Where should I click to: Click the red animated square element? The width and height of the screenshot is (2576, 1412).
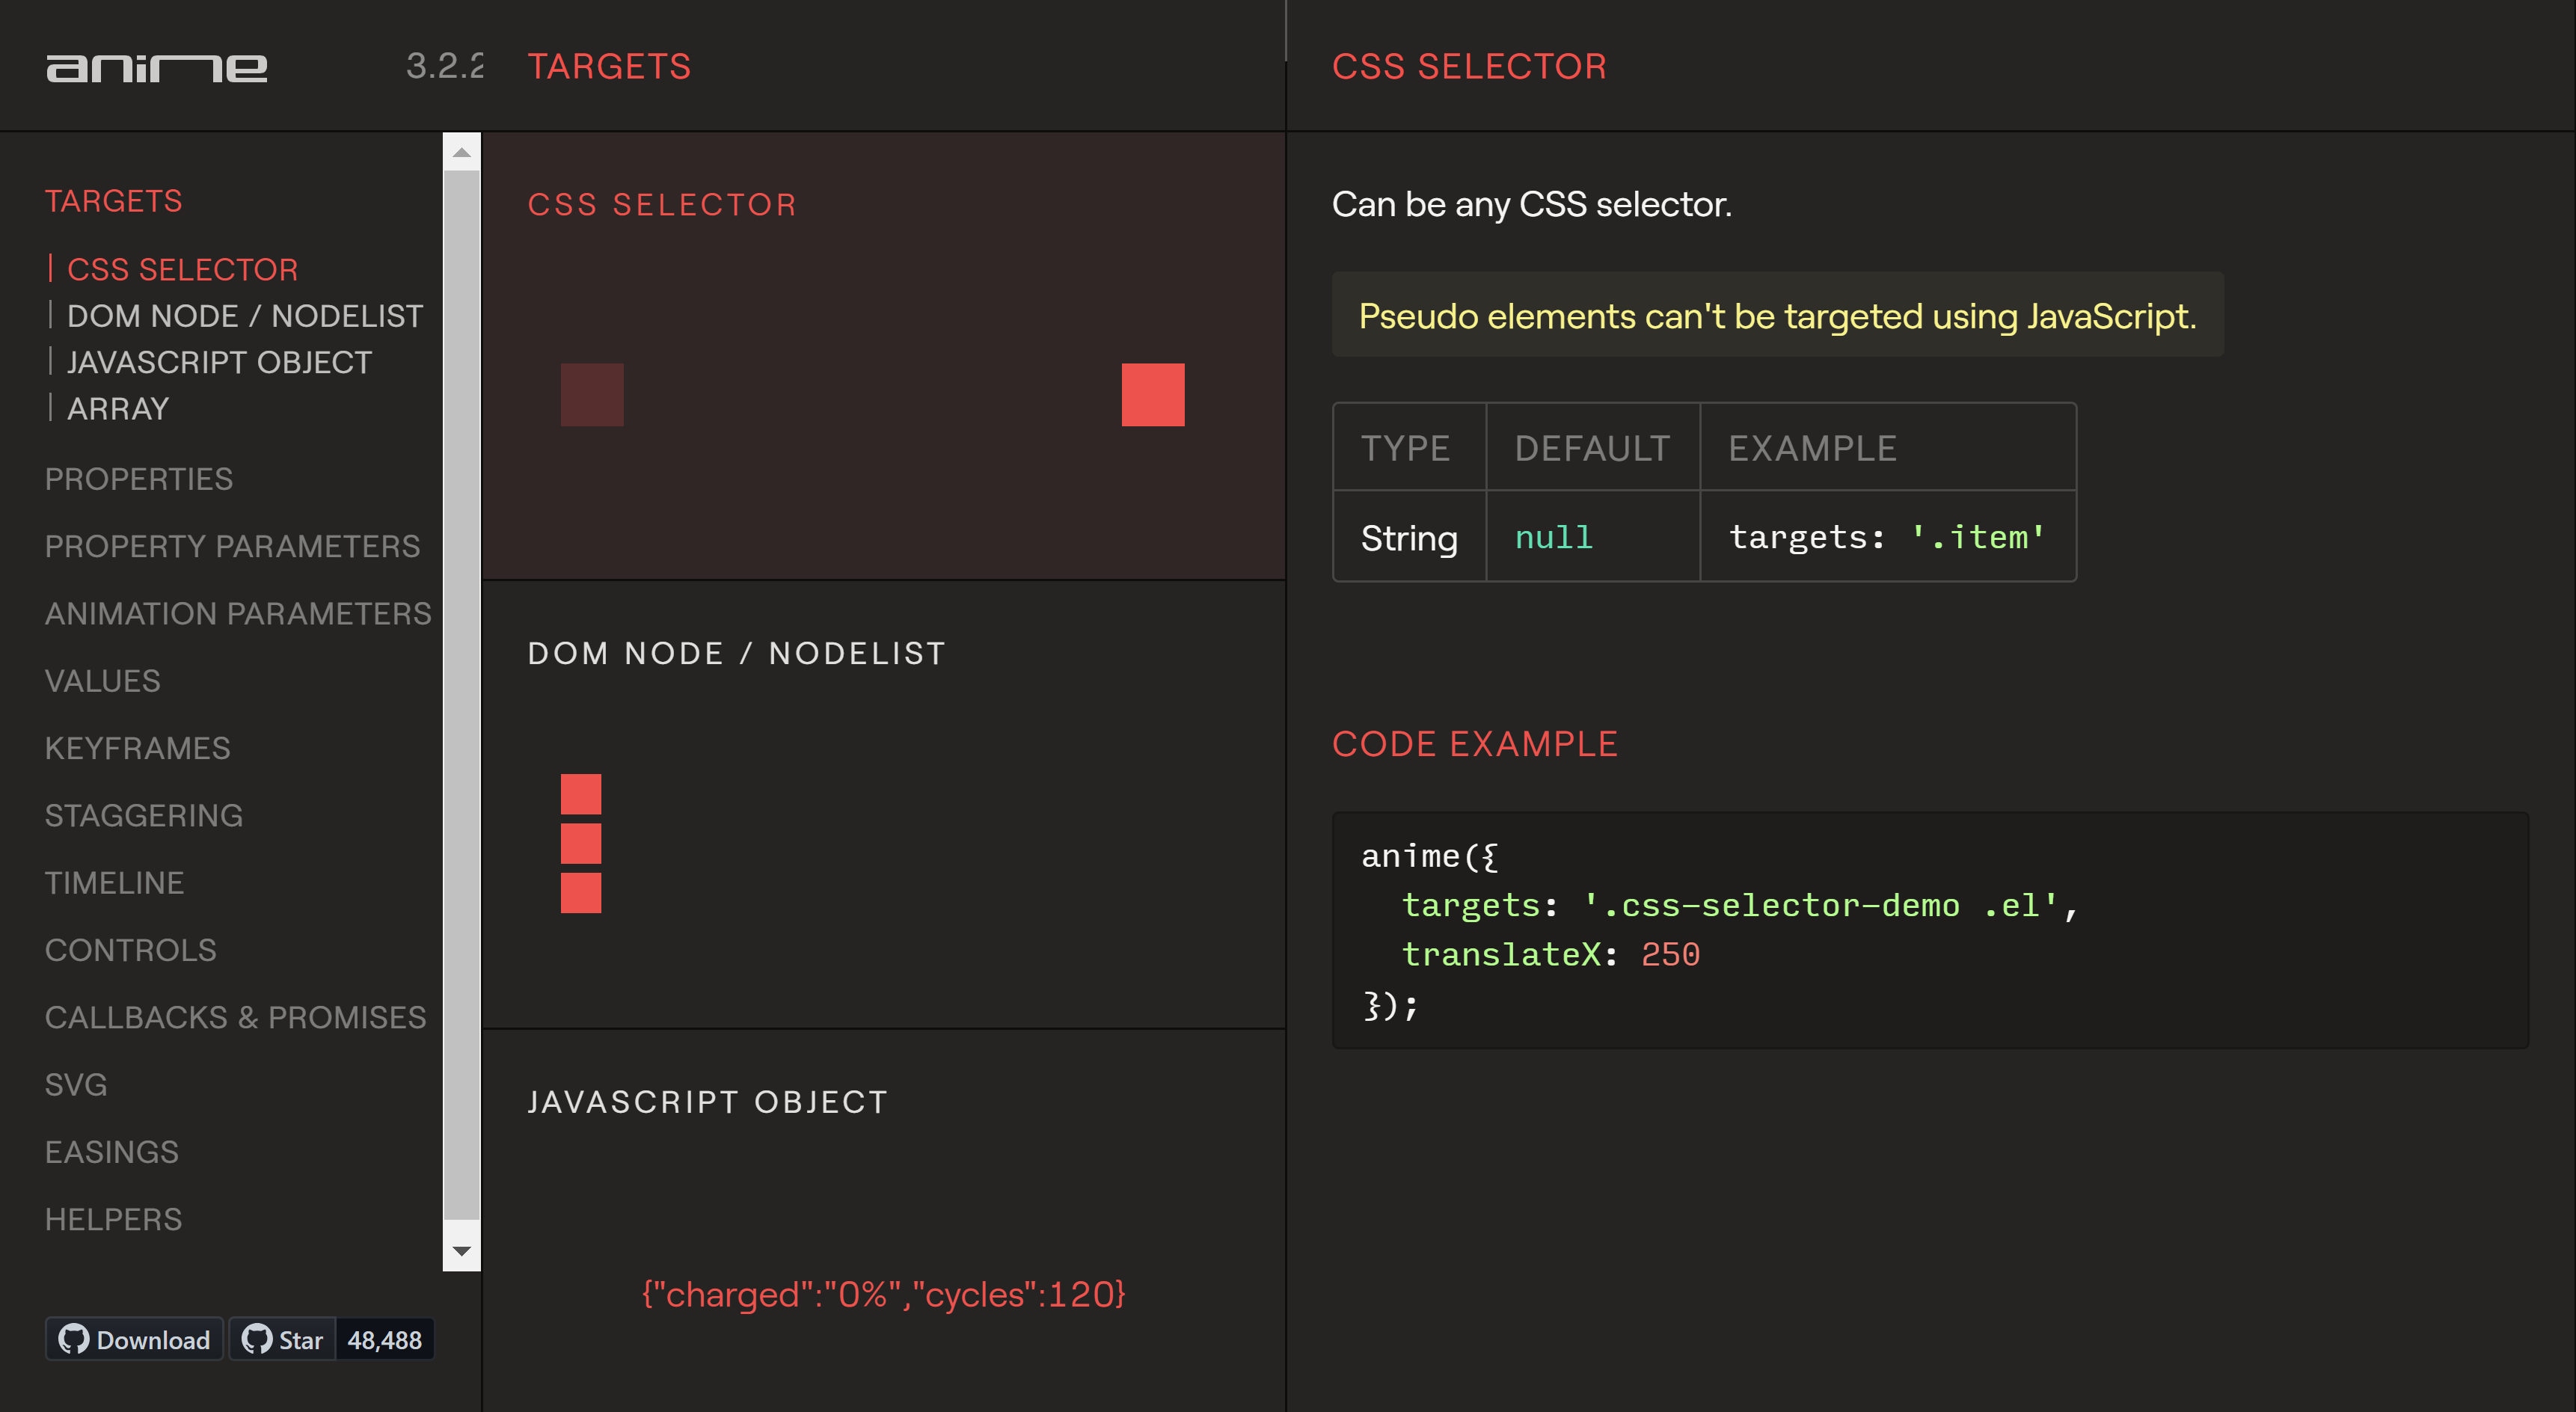1153,395
